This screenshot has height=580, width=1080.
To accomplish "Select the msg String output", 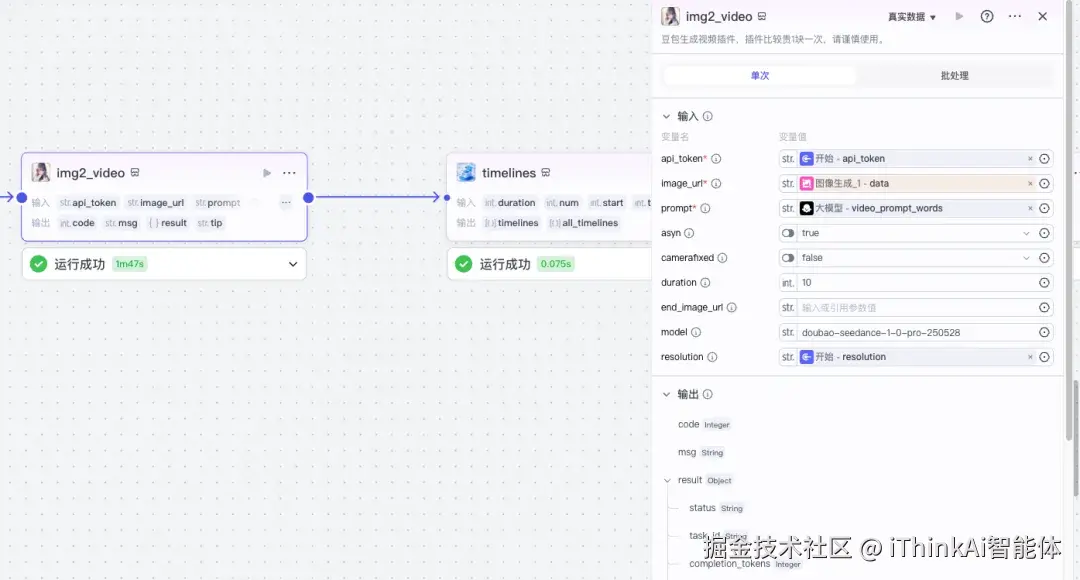I will tap(700, 453).
